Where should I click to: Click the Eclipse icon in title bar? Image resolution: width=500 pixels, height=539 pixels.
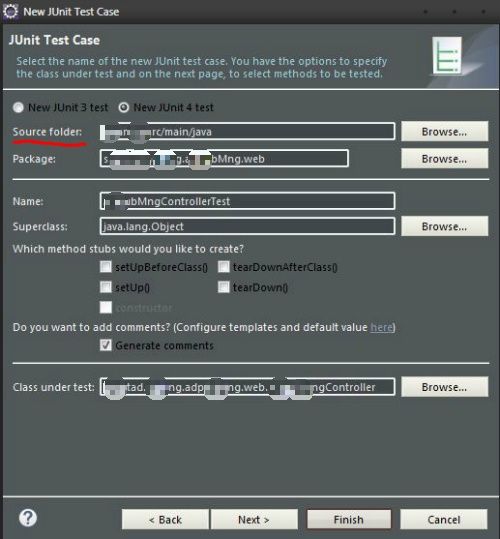click(10, 11)
